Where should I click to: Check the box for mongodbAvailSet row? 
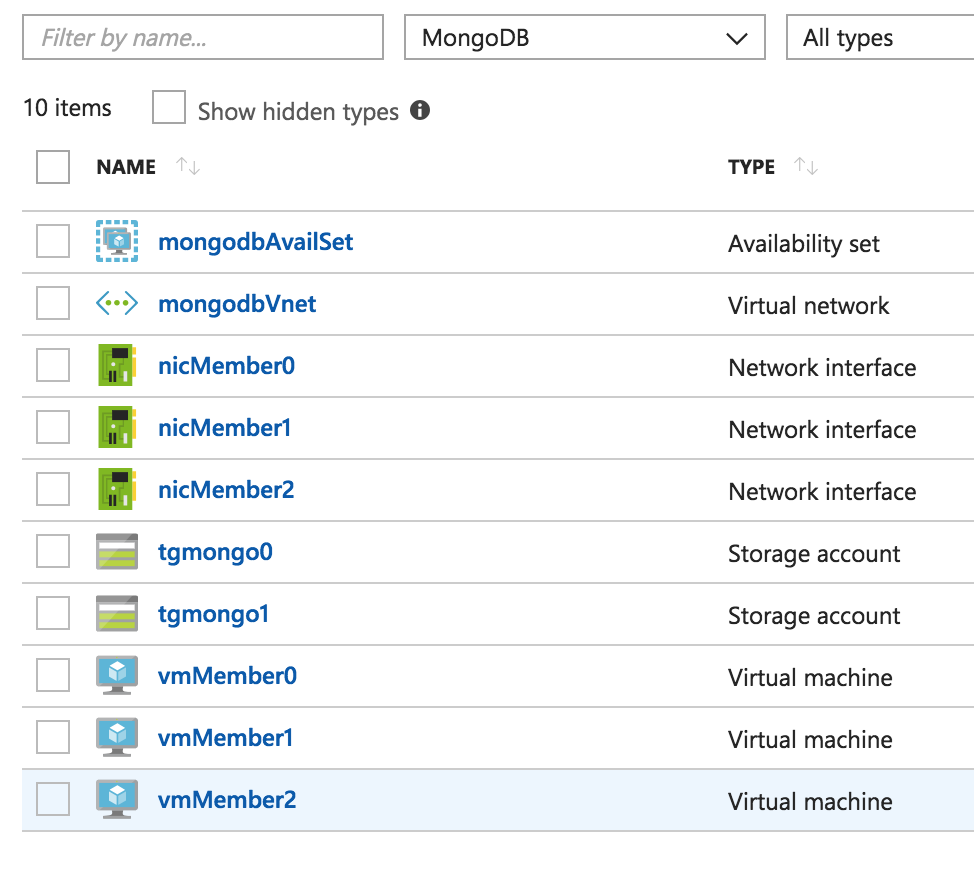[x=53, y=241]
